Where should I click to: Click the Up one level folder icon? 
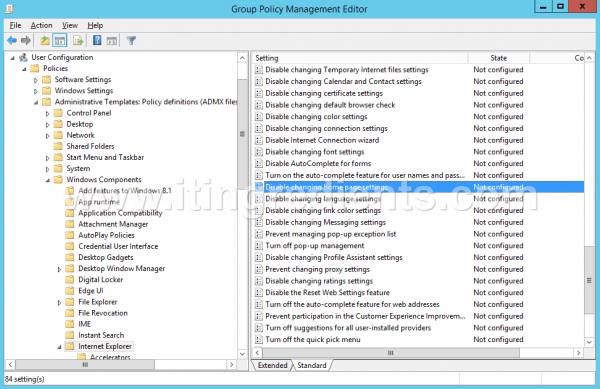click(45, 40)
